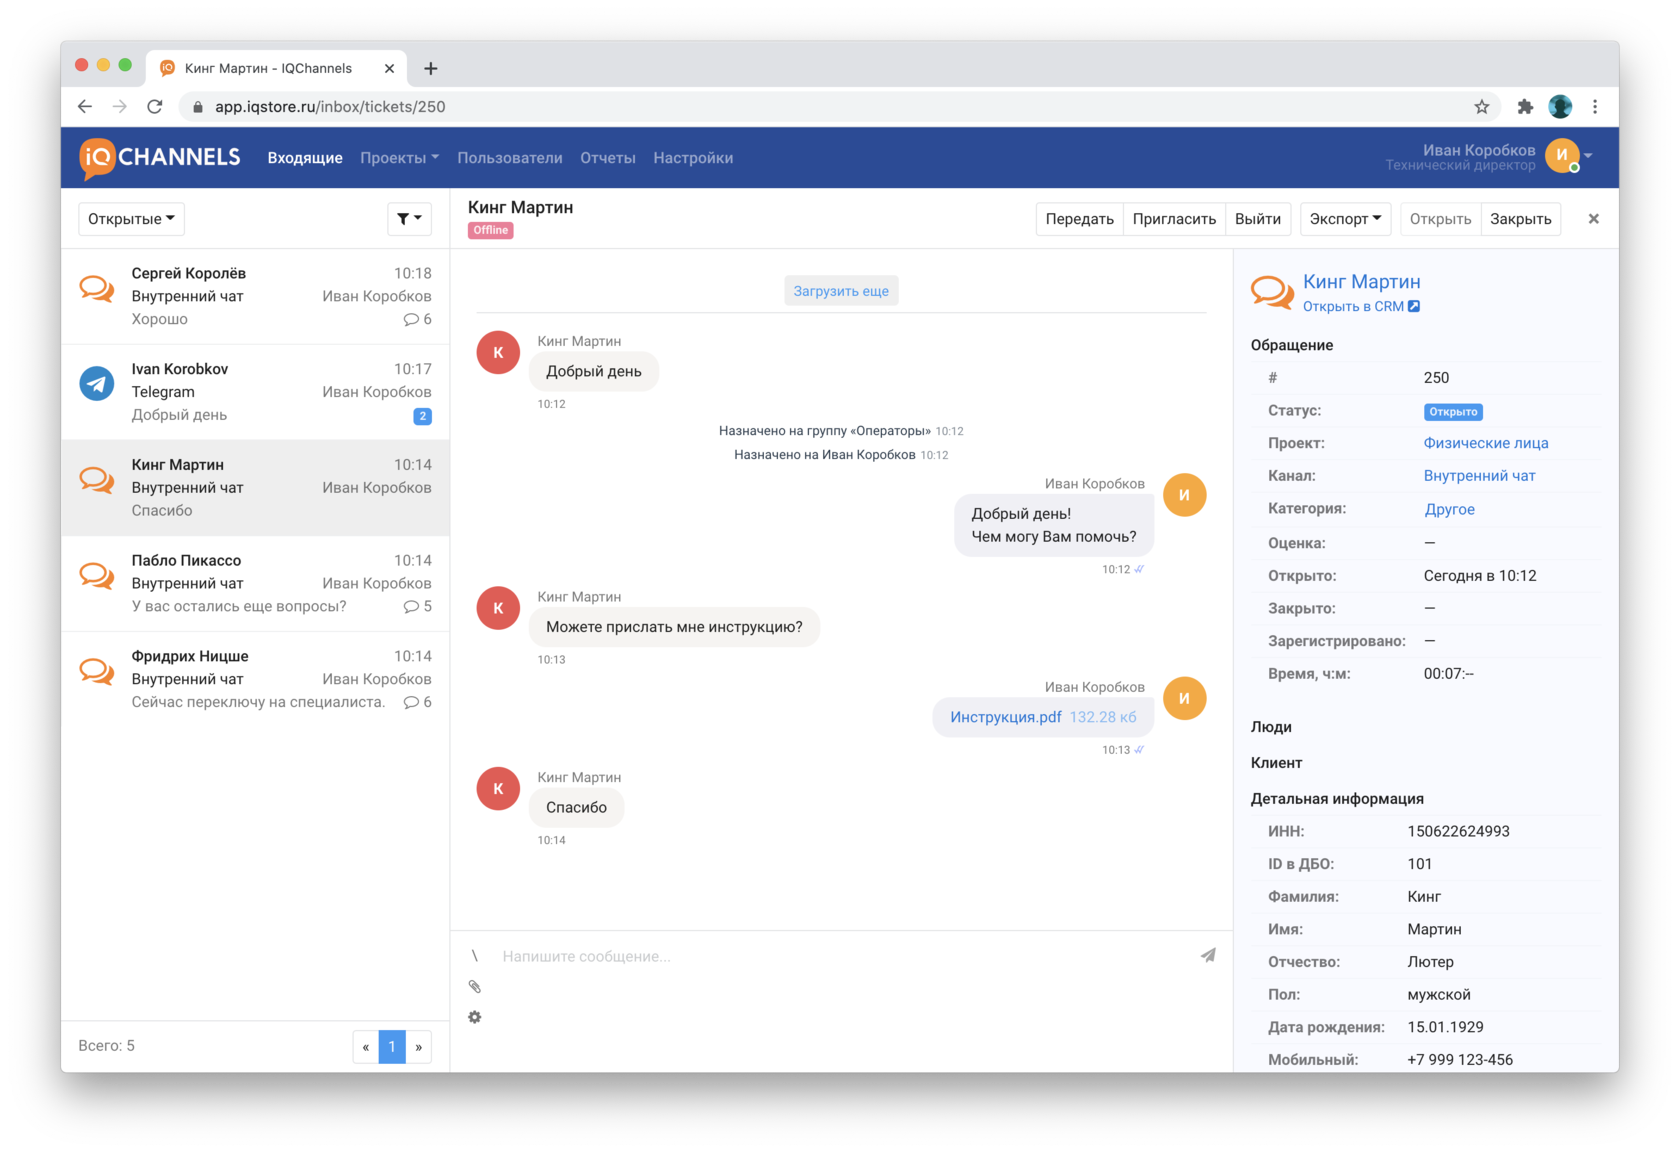The height and width of the screenshot is (1153, 1680).
Task: Click the Telegram icon for Ivan Korobkov
Action: click(x=97, y=383)
